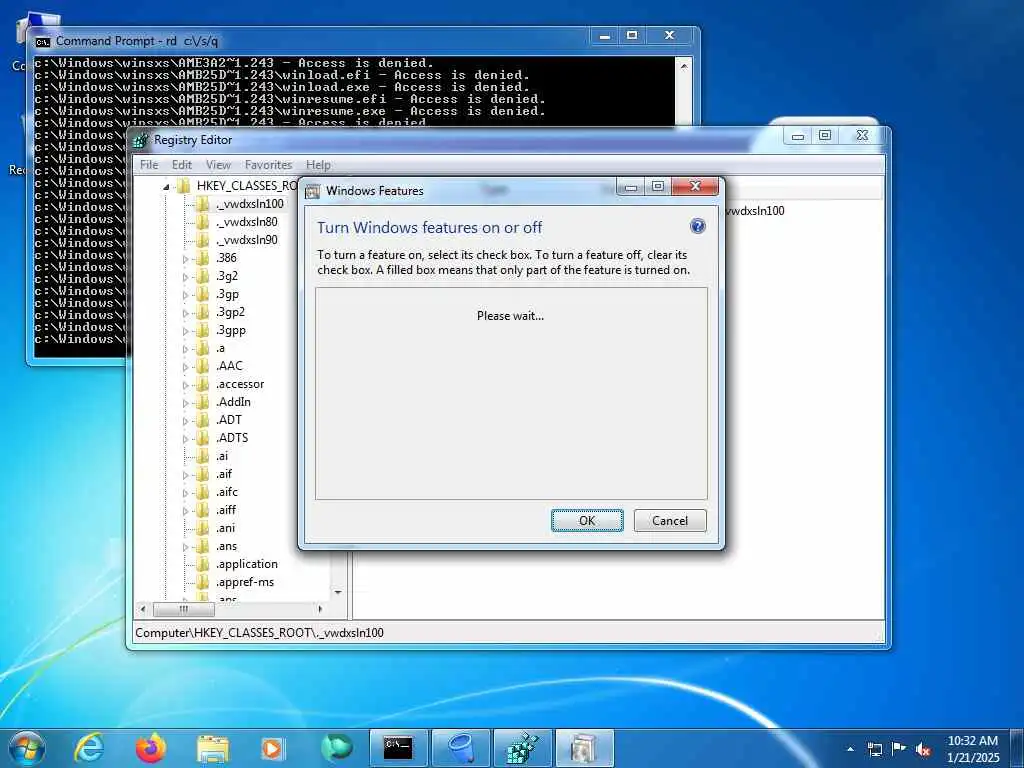Switch to Command Prompt taskbar button
Viewport: 1024px width, 768px height.
398,748
